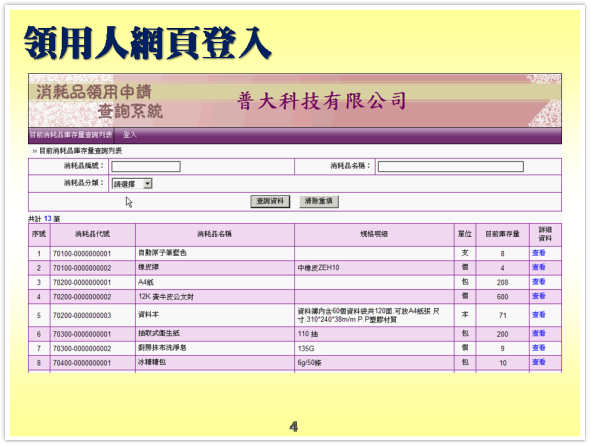Click item code 70200-0000000001 cell

coord(82,282)
